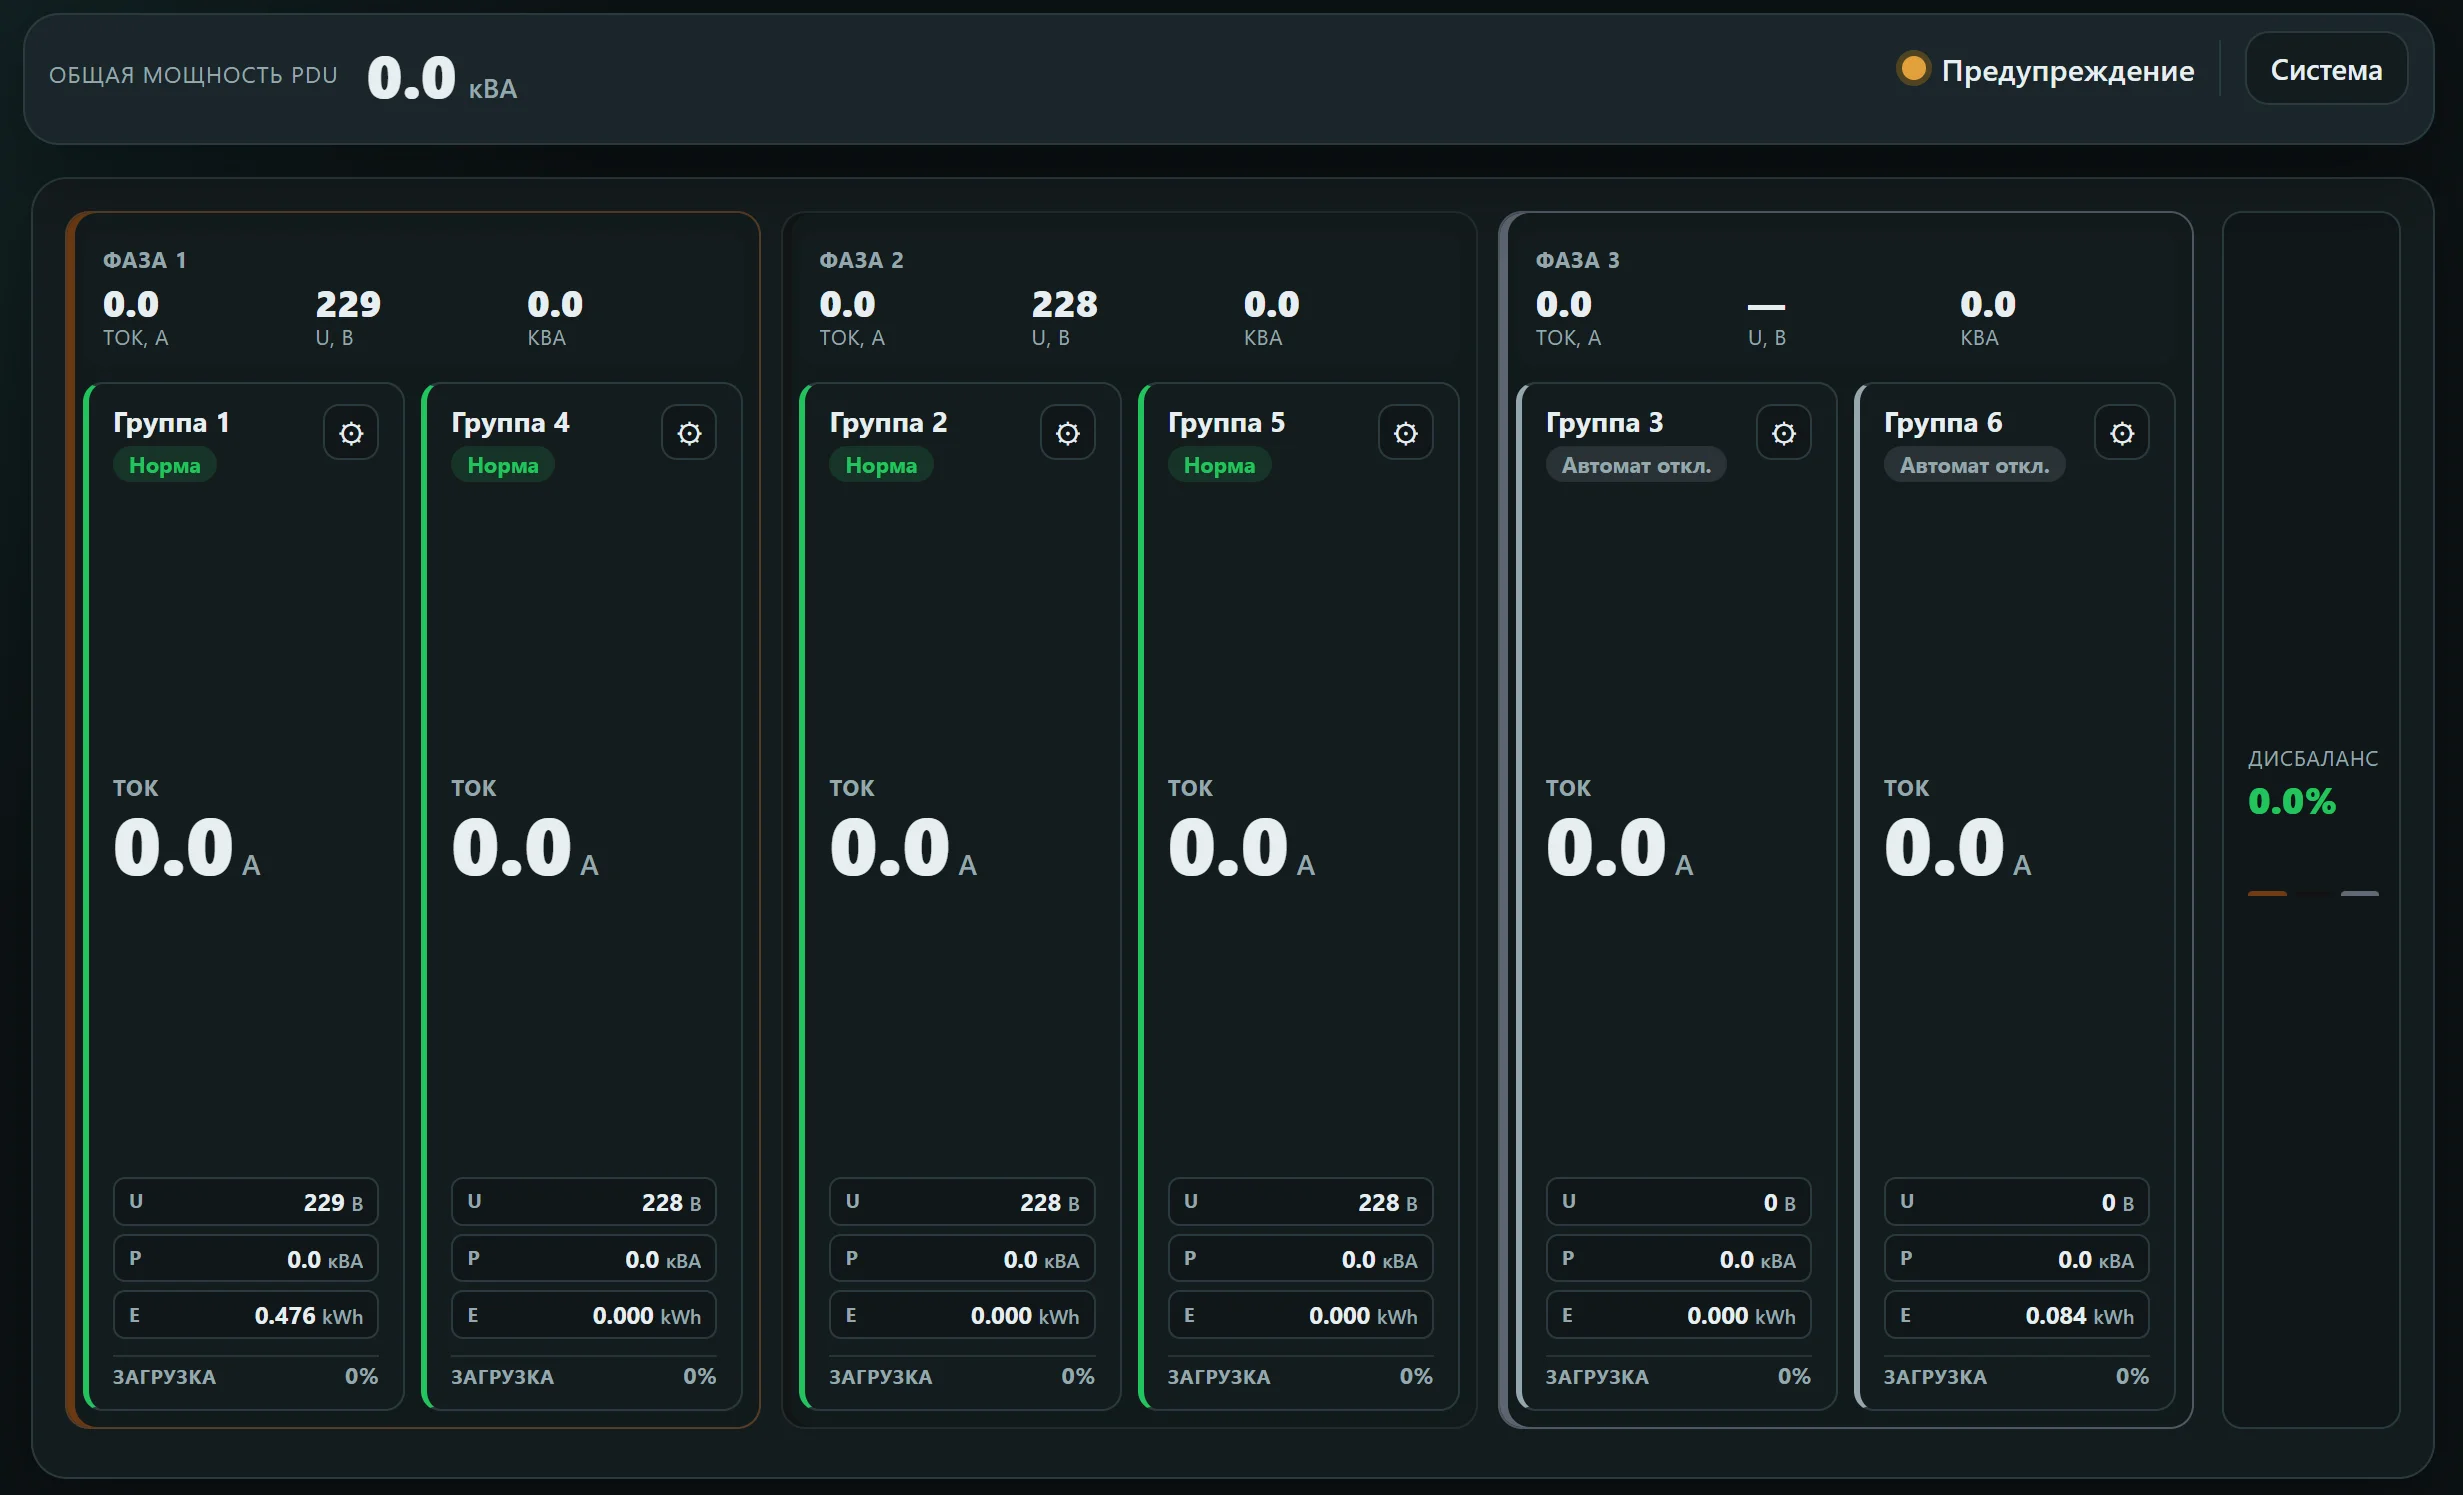Select the Группа 3 title
This screenshot has width=2463, height=1495.
pyautogui.click(x=1604, y=423)
